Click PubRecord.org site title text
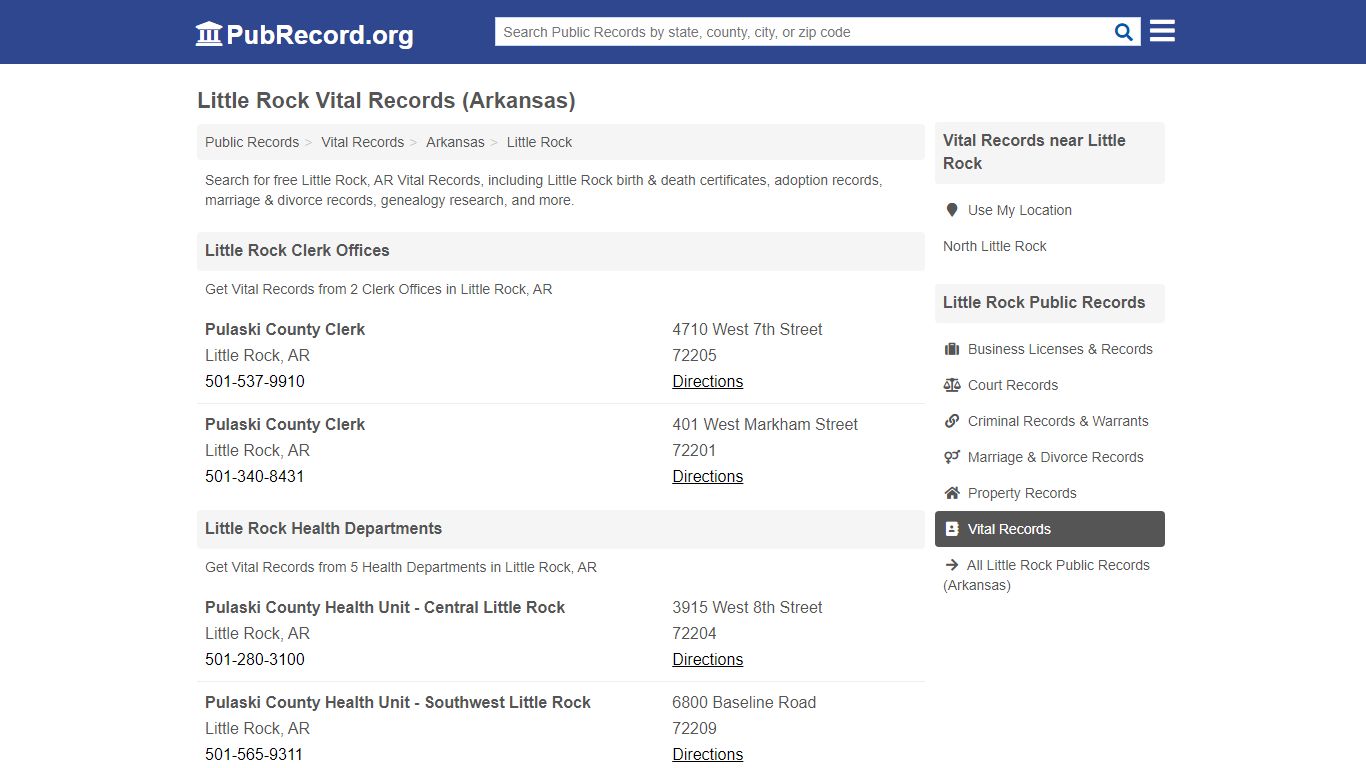Screen dimensions: 1366x768 (x=320, y=35)
